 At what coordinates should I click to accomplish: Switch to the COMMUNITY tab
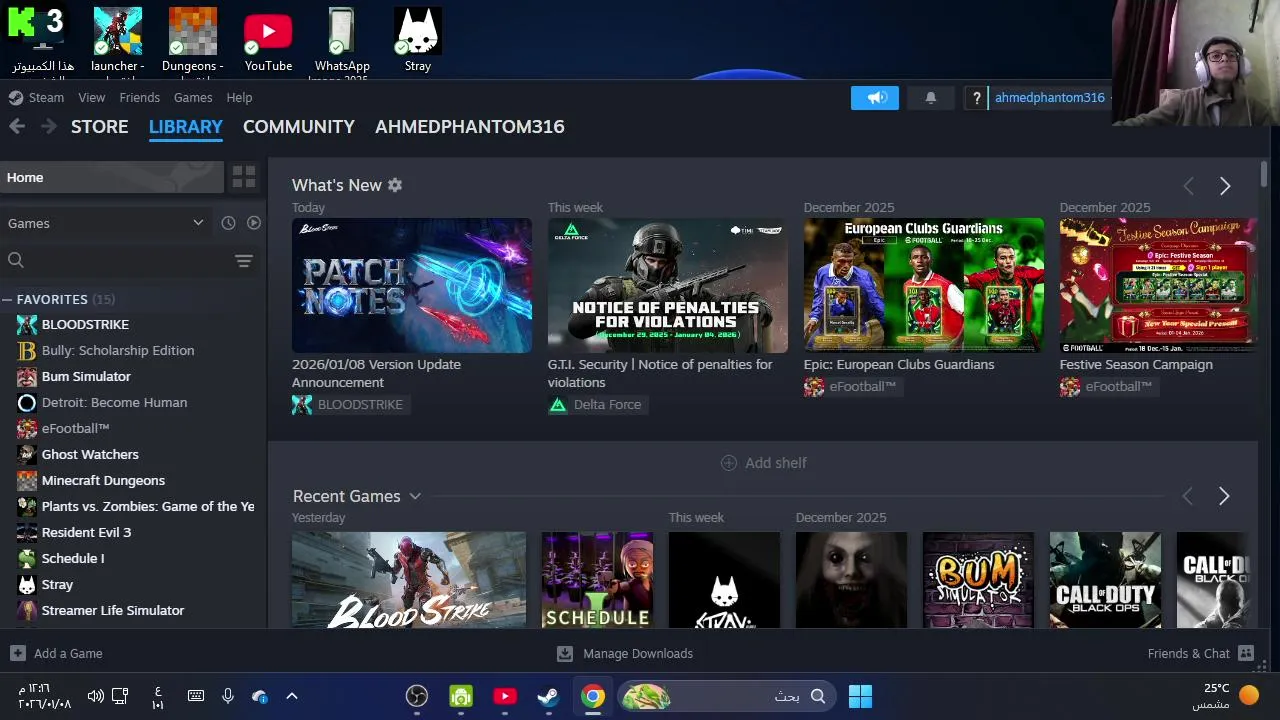pos(299,127)
